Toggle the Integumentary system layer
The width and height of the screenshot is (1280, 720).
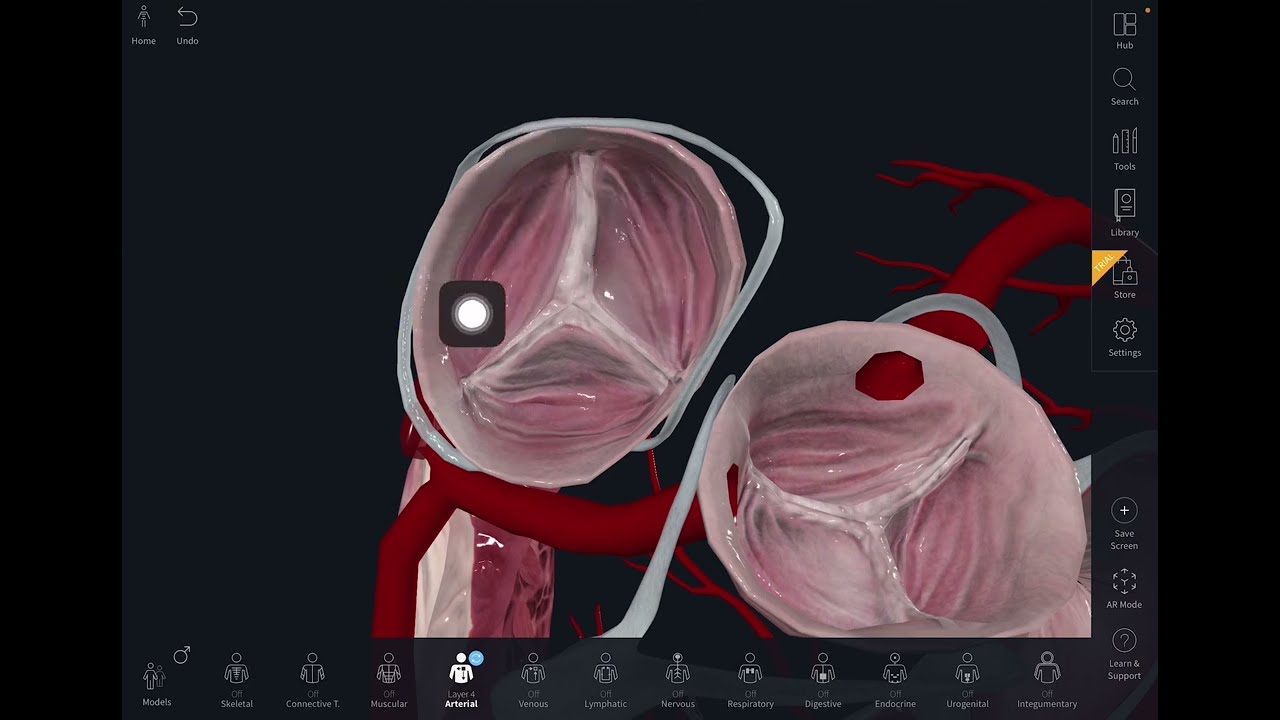tap(1047, 681)
